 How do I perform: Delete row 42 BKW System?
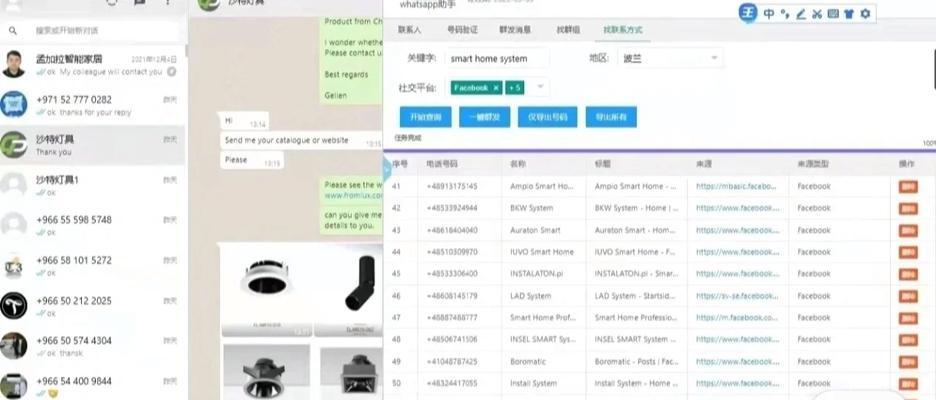[908, 208]
